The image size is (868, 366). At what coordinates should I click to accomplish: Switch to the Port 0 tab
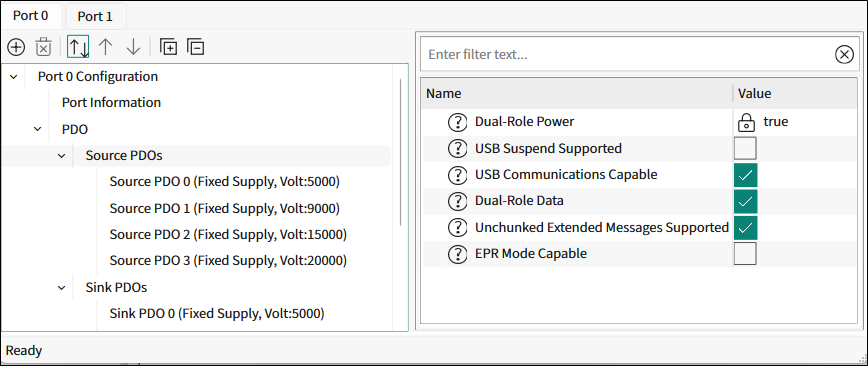pos(30,16)
